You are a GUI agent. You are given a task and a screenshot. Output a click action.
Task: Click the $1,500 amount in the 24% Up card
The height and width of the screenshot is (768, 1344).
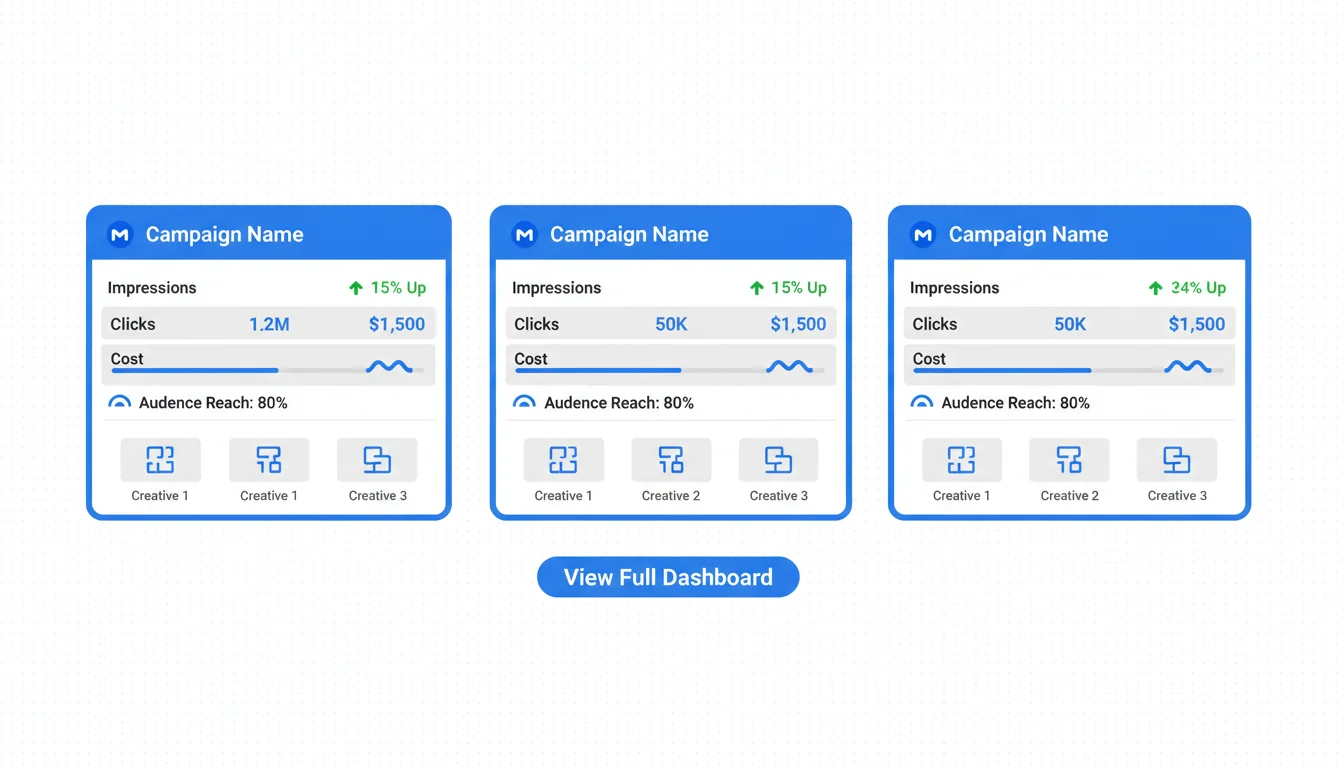[x=1196, y=324]
